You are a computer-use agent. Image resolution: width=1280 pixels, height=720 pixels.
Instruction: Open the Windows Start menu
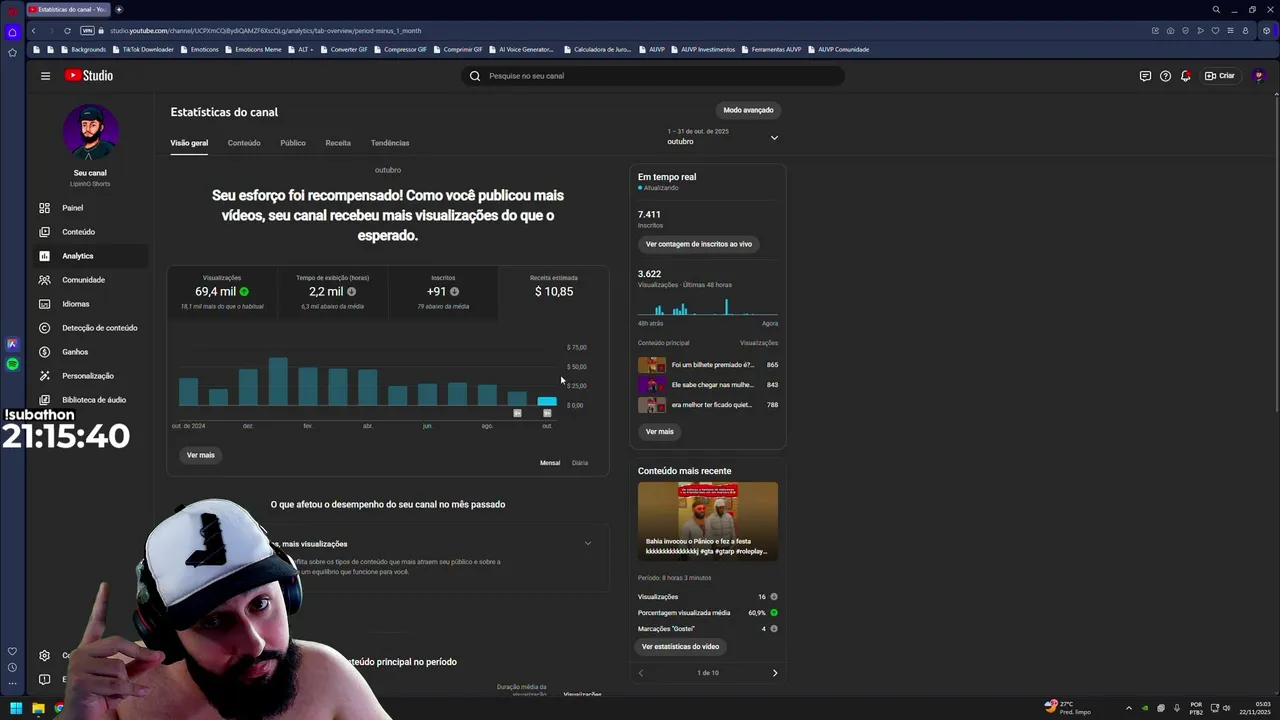tap(16, 708)
